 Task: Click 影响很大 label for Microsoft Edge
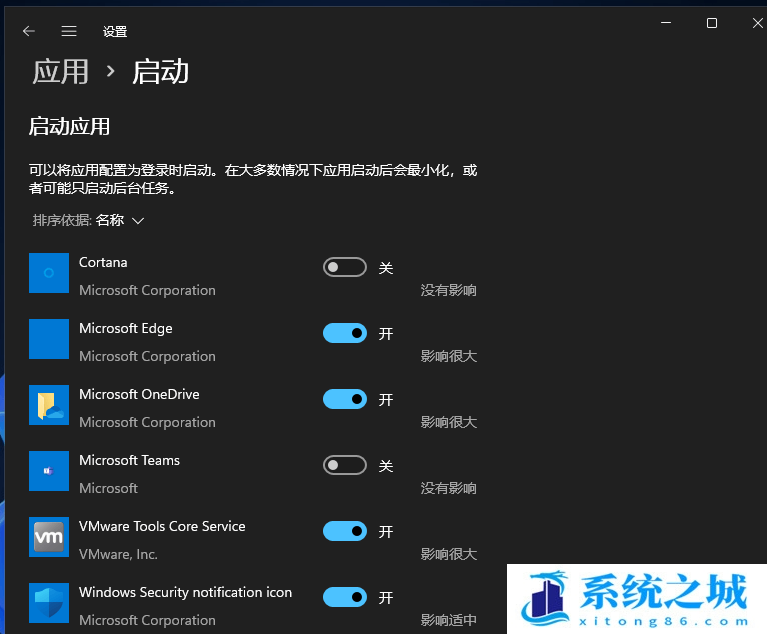tap(449, 356)
